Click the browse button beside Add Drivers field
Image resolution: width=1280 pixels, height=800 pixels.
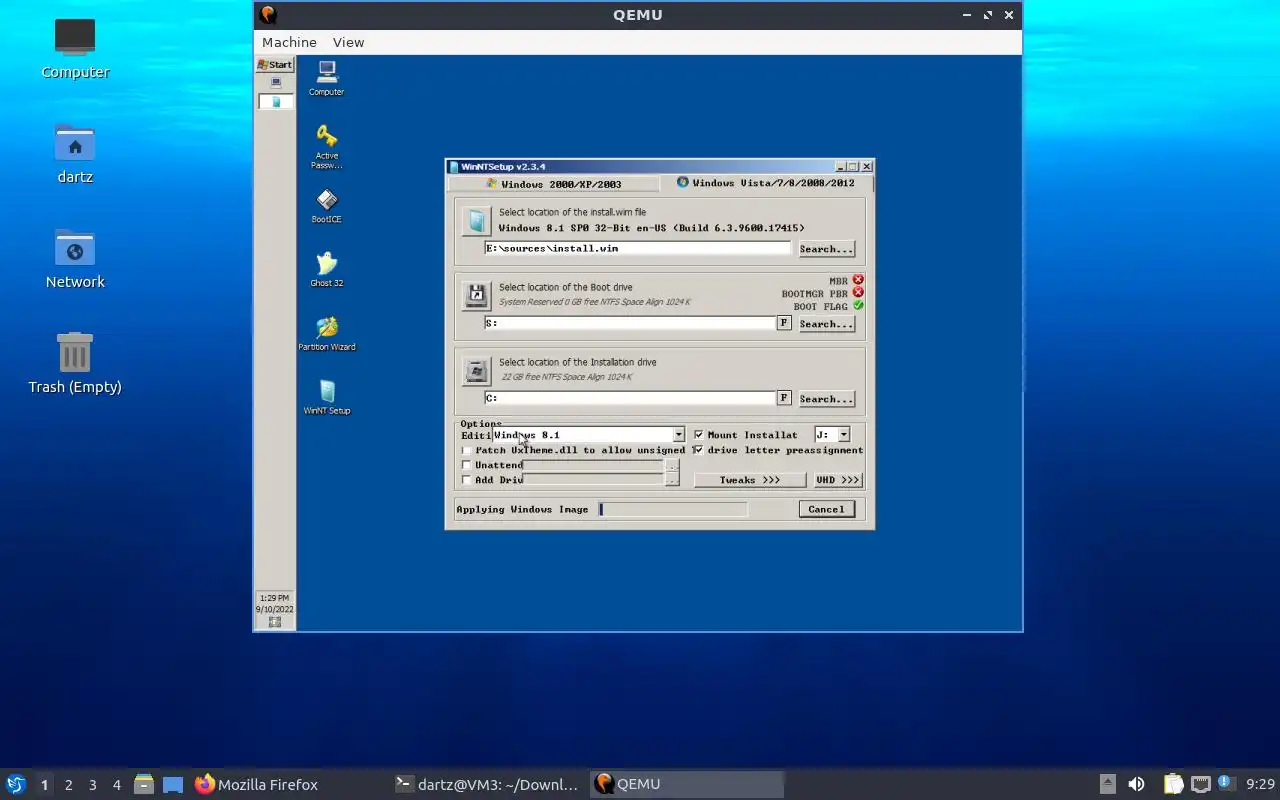point(672,480)
